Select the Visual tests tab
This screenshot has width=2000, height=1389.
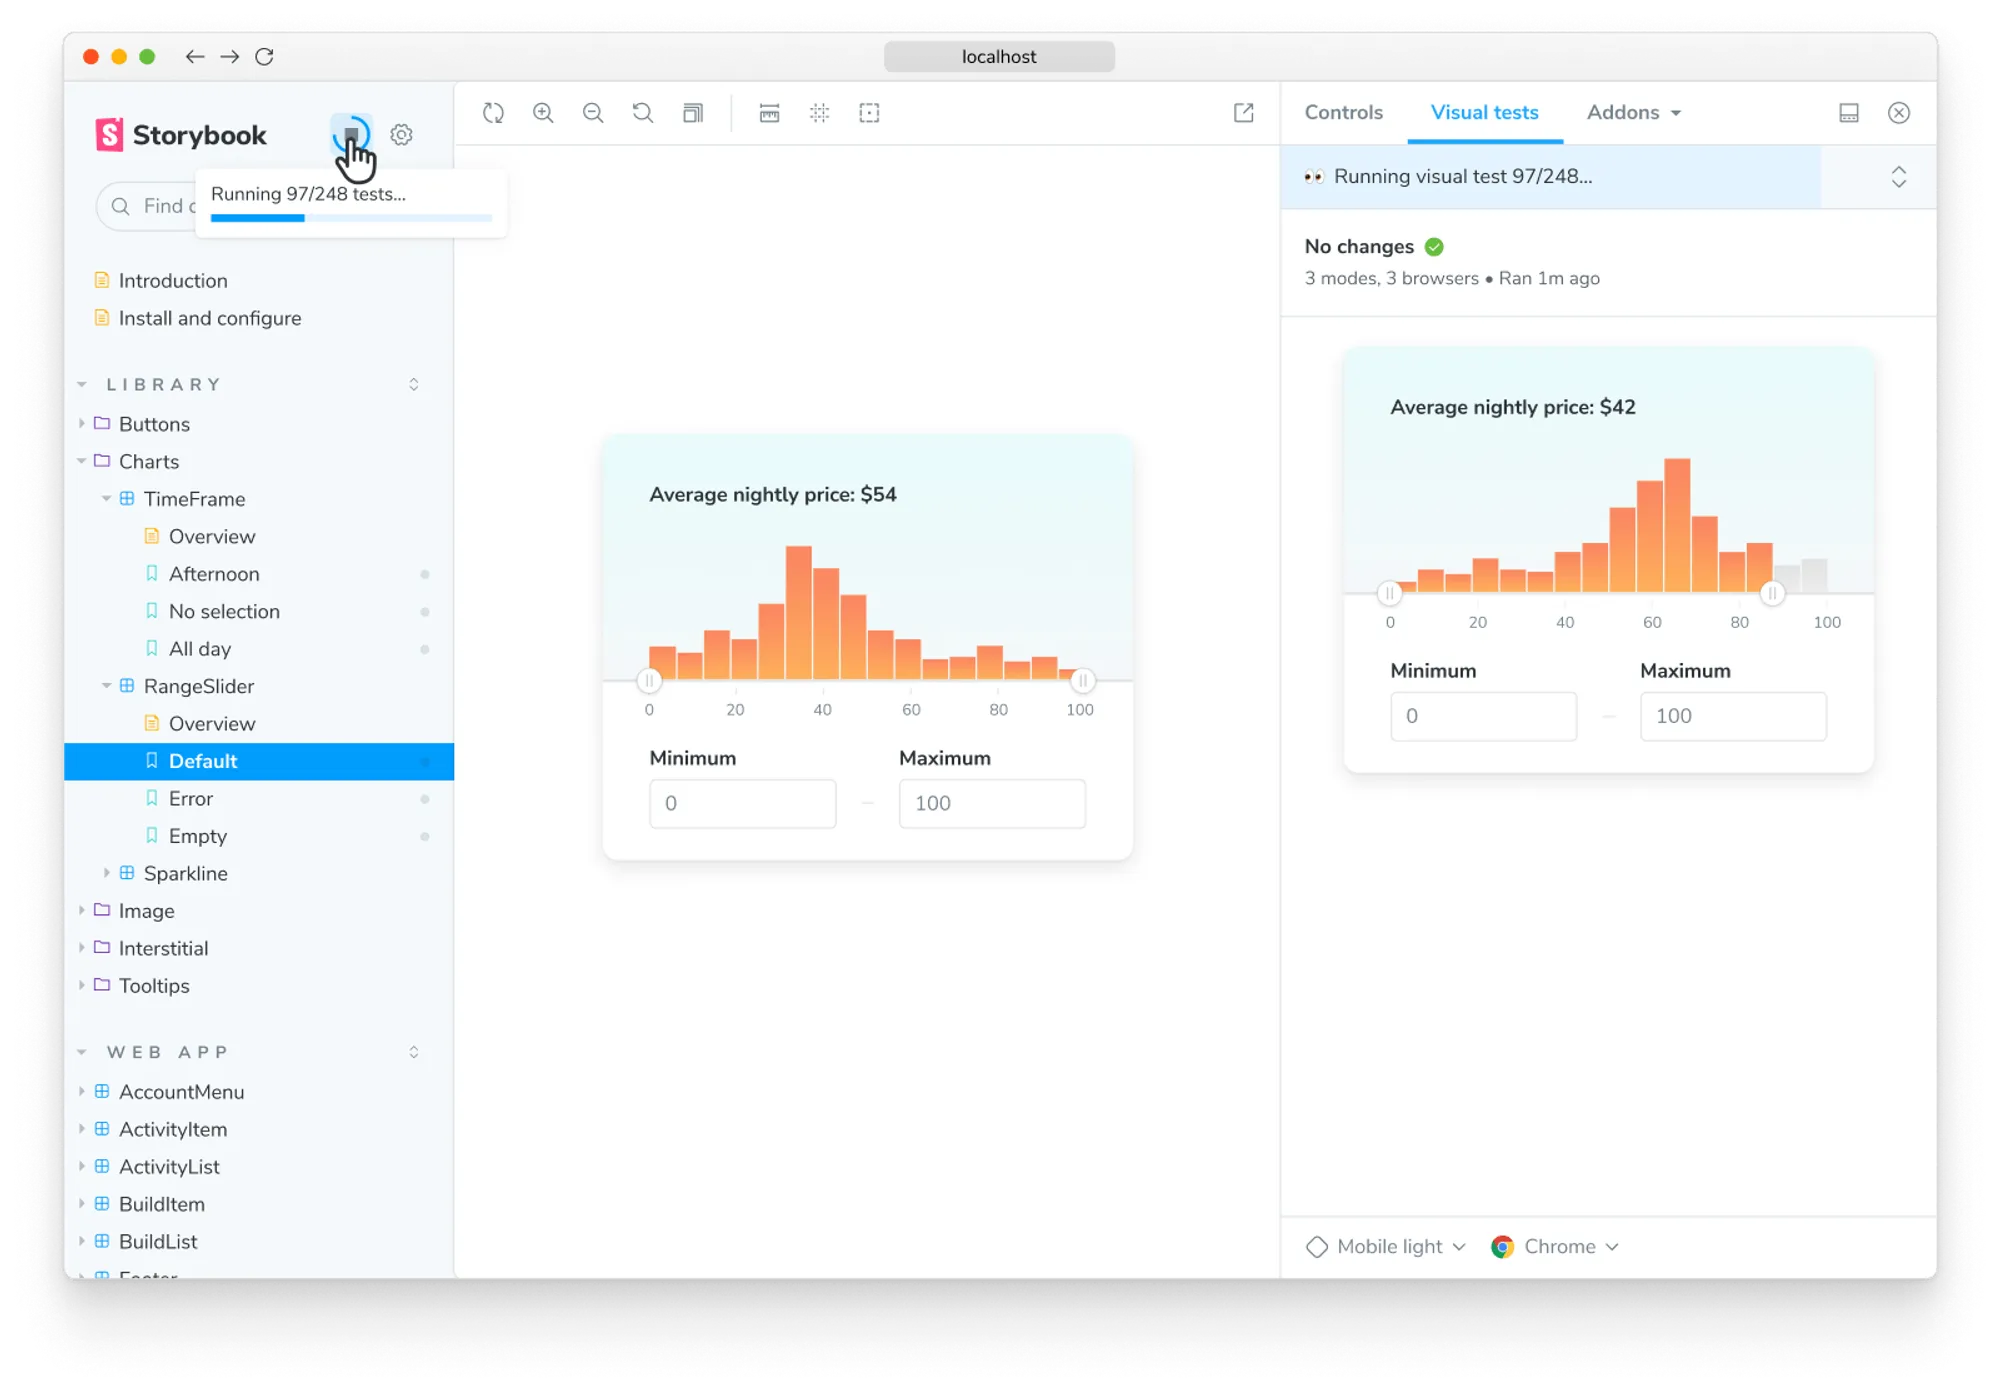[1485, 112]
